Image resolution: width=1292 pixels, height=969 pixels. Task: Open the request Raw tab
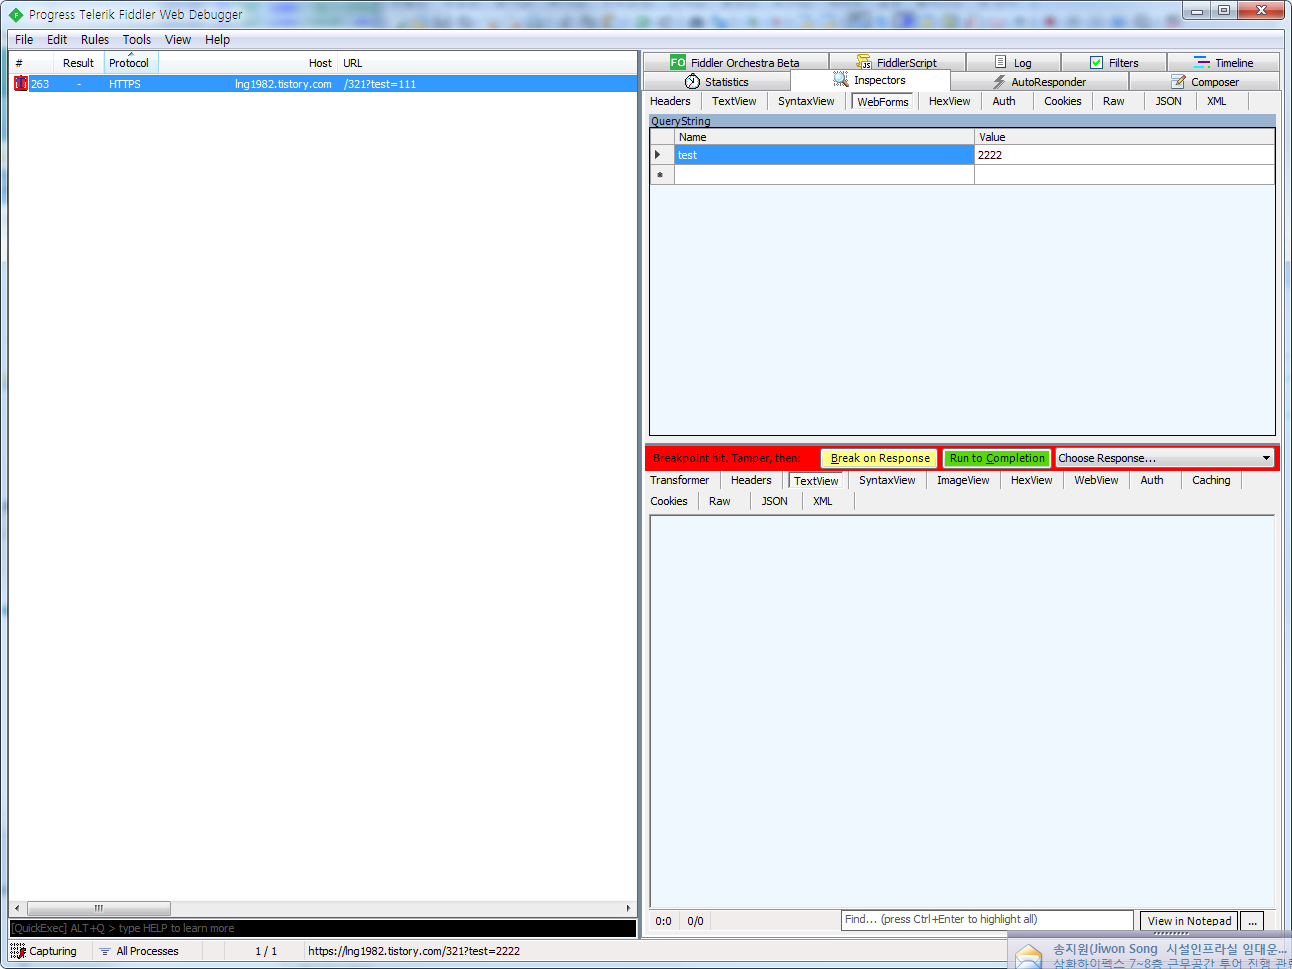(1114, 101)
